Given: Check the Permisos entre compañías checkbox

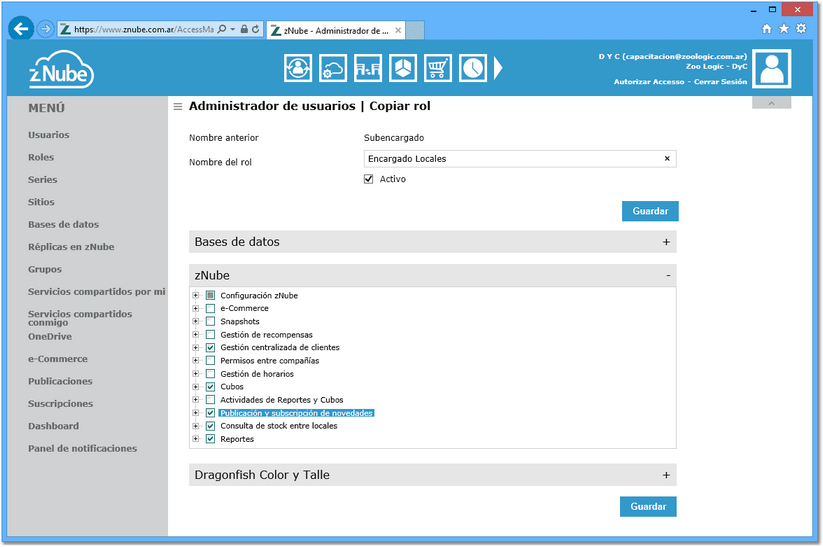Looking at the screenshot, I should (210, 361).
